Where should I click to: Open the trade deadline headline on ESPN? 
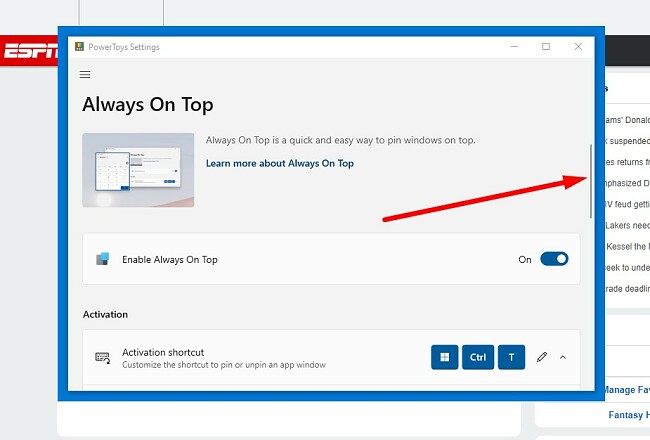(x=627, y=289)
